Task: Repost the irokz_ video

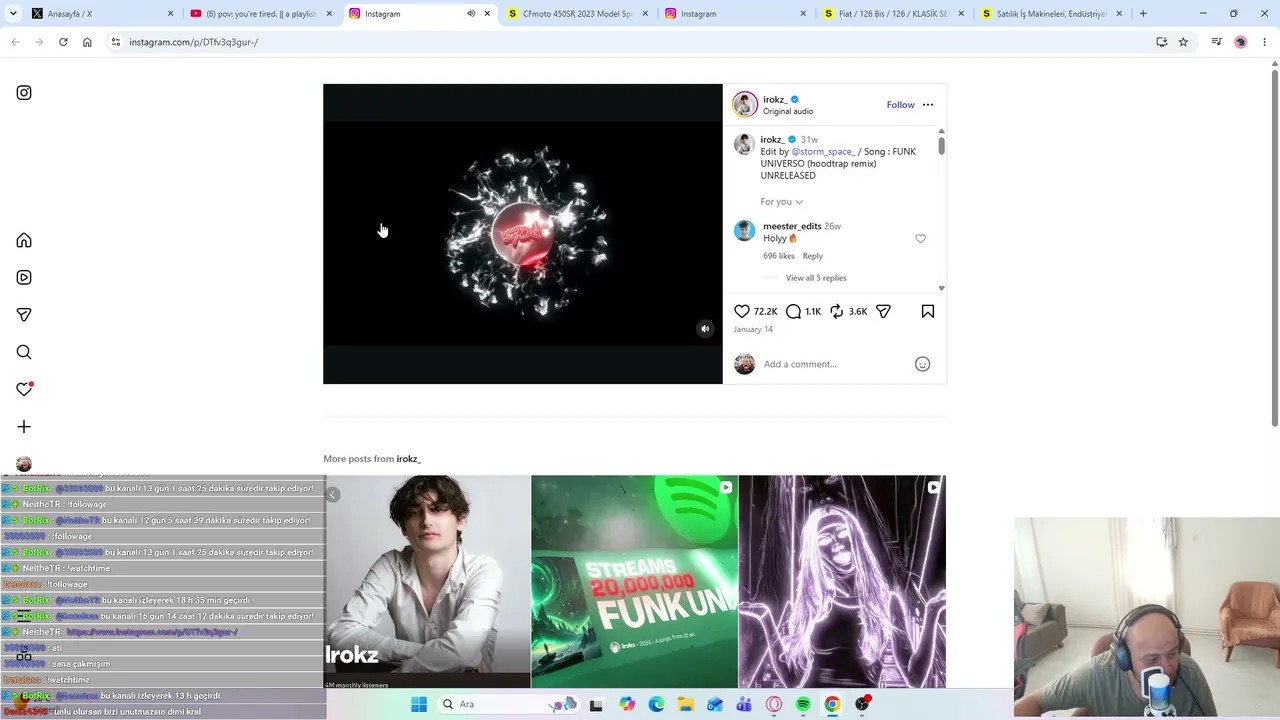Action: pos(836,312)
